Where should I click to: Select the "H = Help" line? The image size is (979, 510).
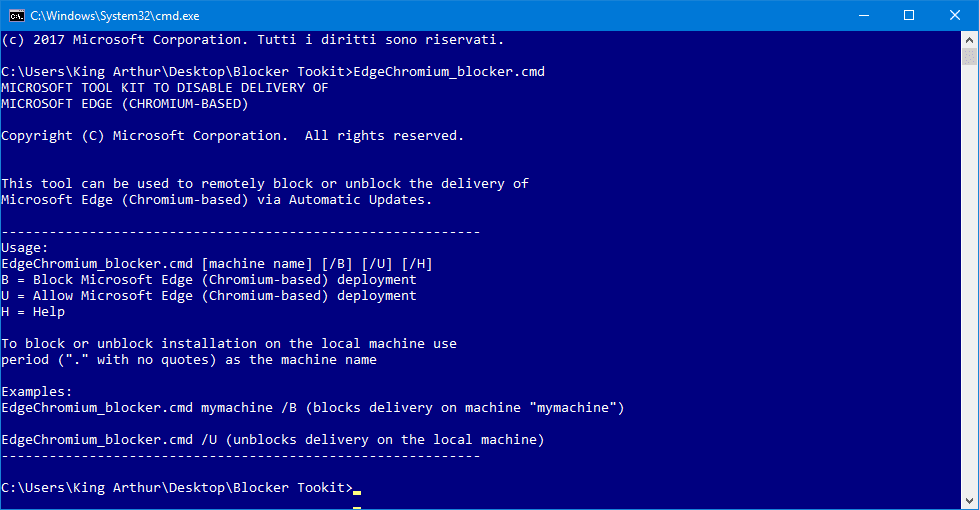coord(33,312)
